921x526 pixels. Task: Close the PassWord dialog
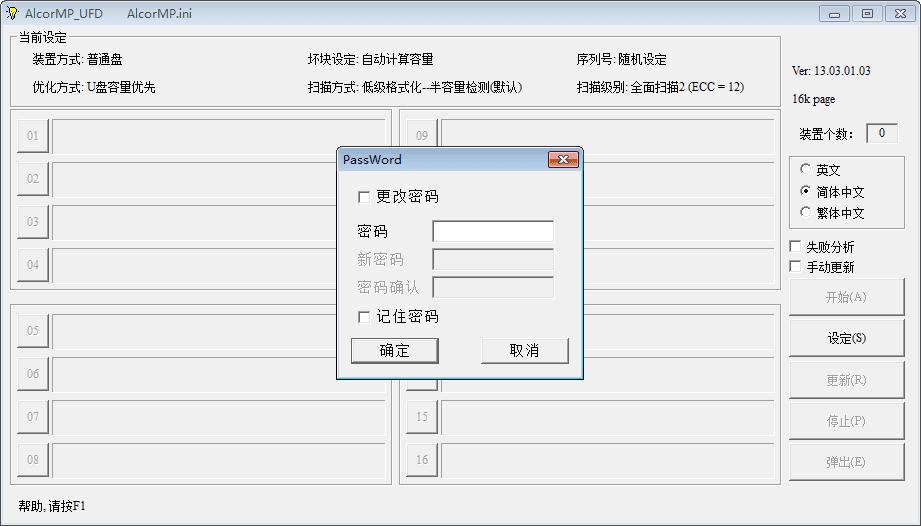tap(564, 160)
